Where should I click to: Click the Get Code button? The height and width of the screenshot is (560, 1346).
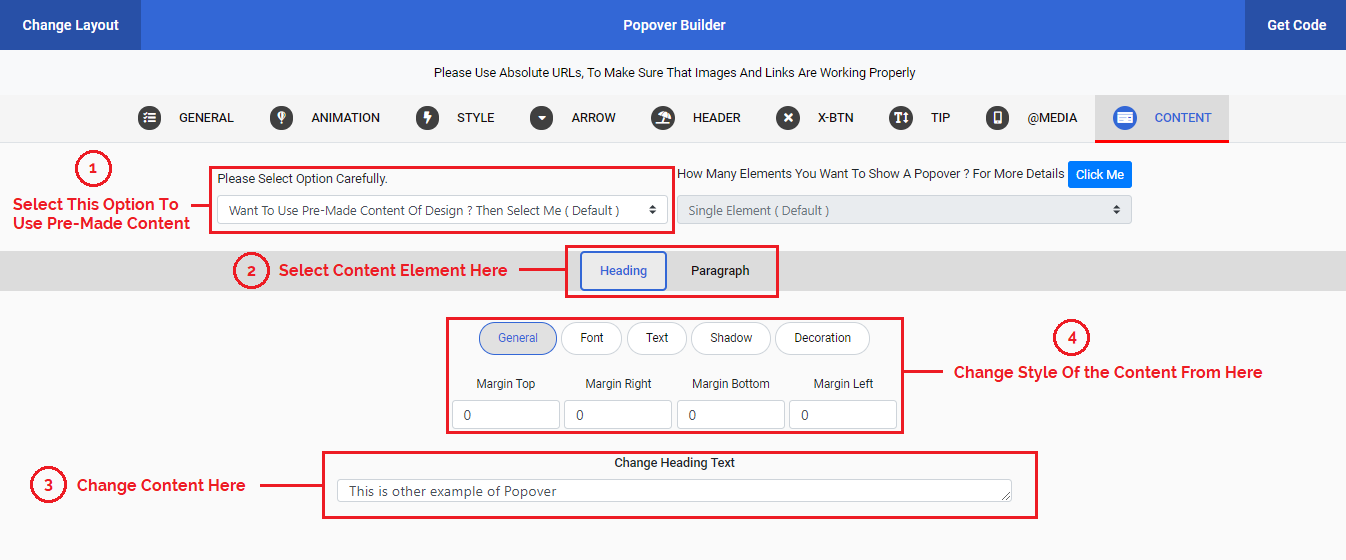(x=1296, y=25)
